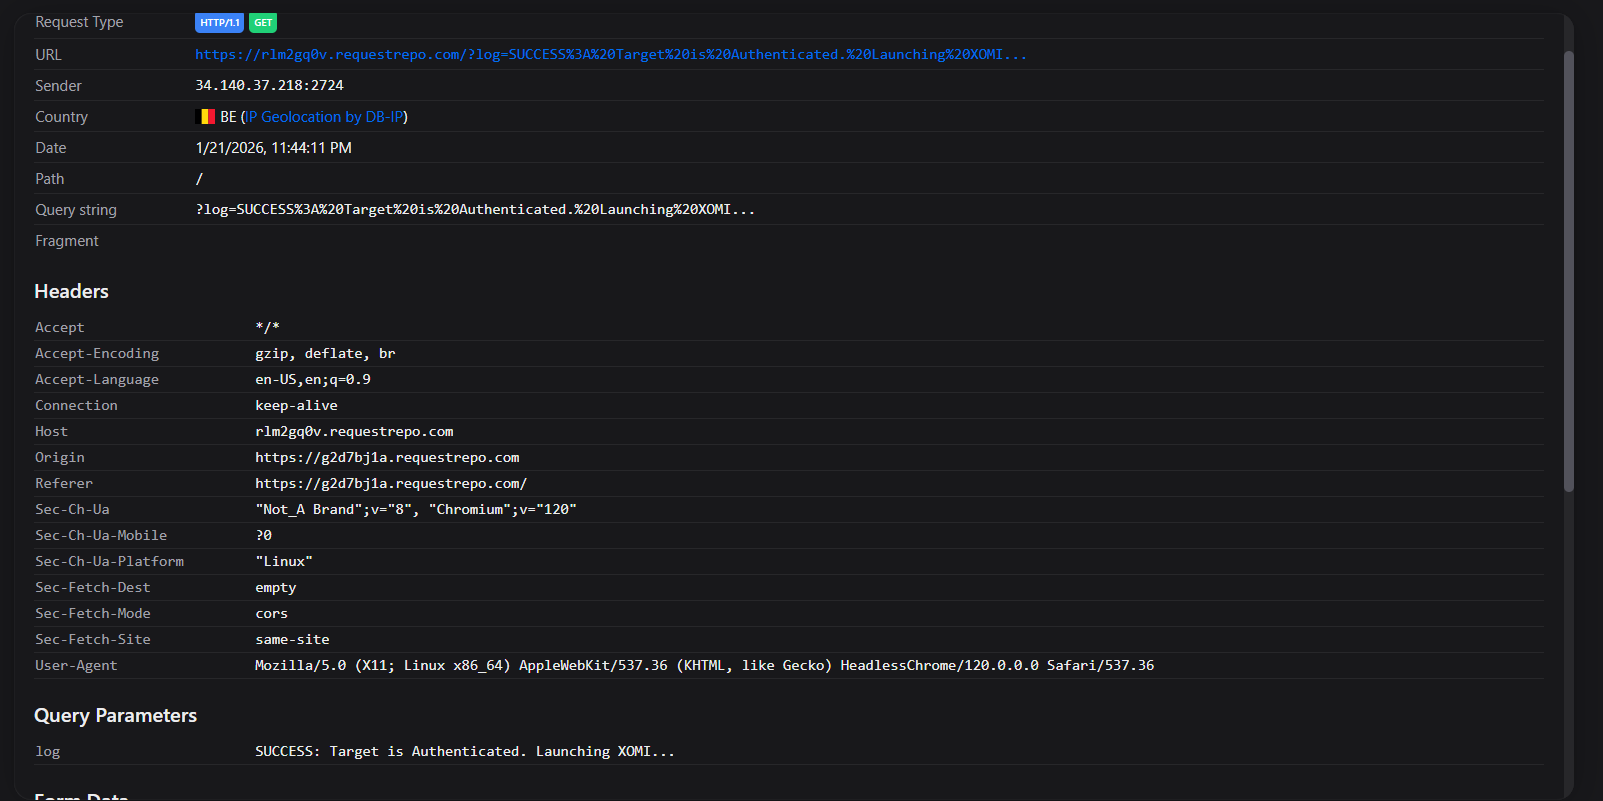Click the Sec-Fetch-Site same-site value
The image size is (1603, 801).
(292, 640)
